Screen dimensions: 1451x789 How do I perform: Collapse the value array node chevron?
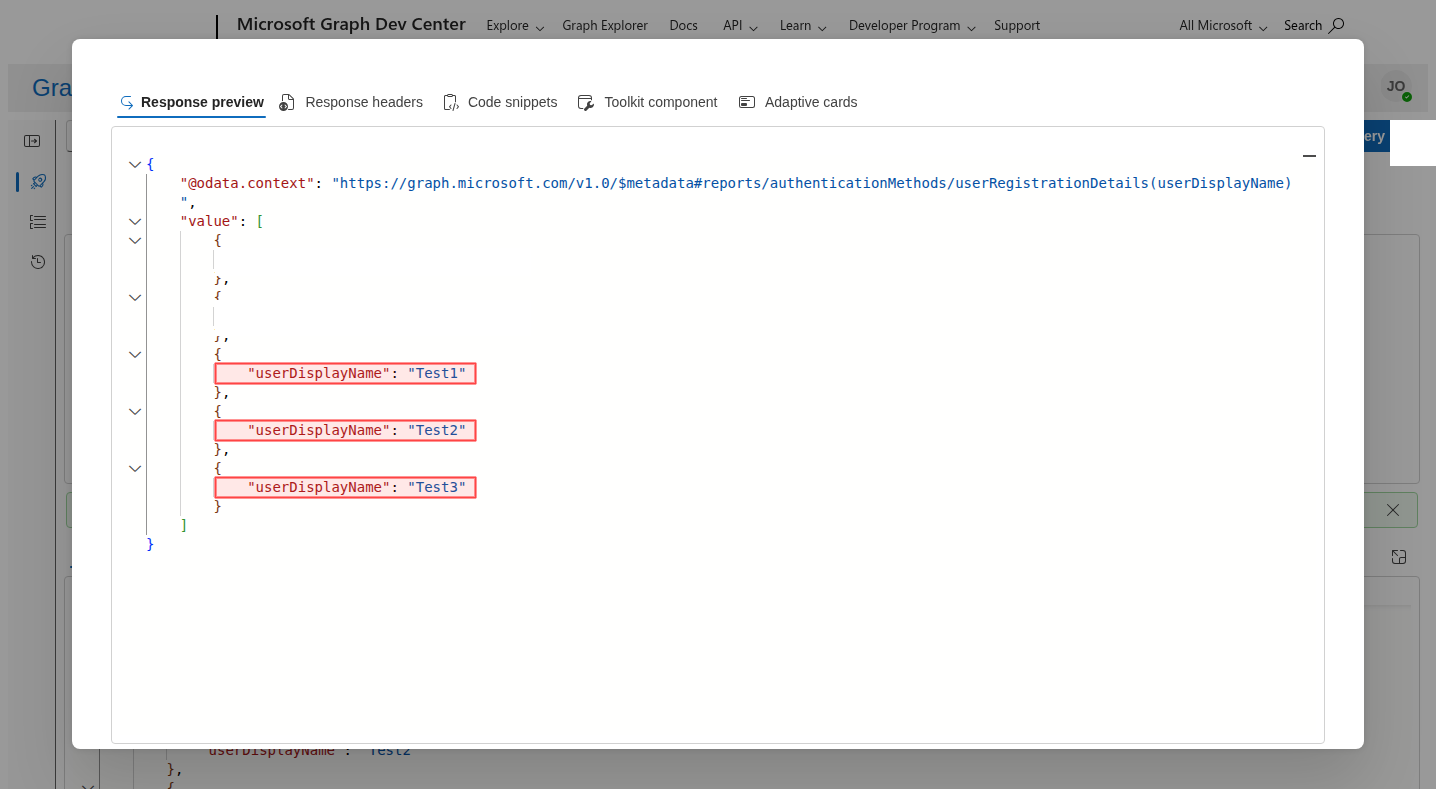tap(135, 221)
